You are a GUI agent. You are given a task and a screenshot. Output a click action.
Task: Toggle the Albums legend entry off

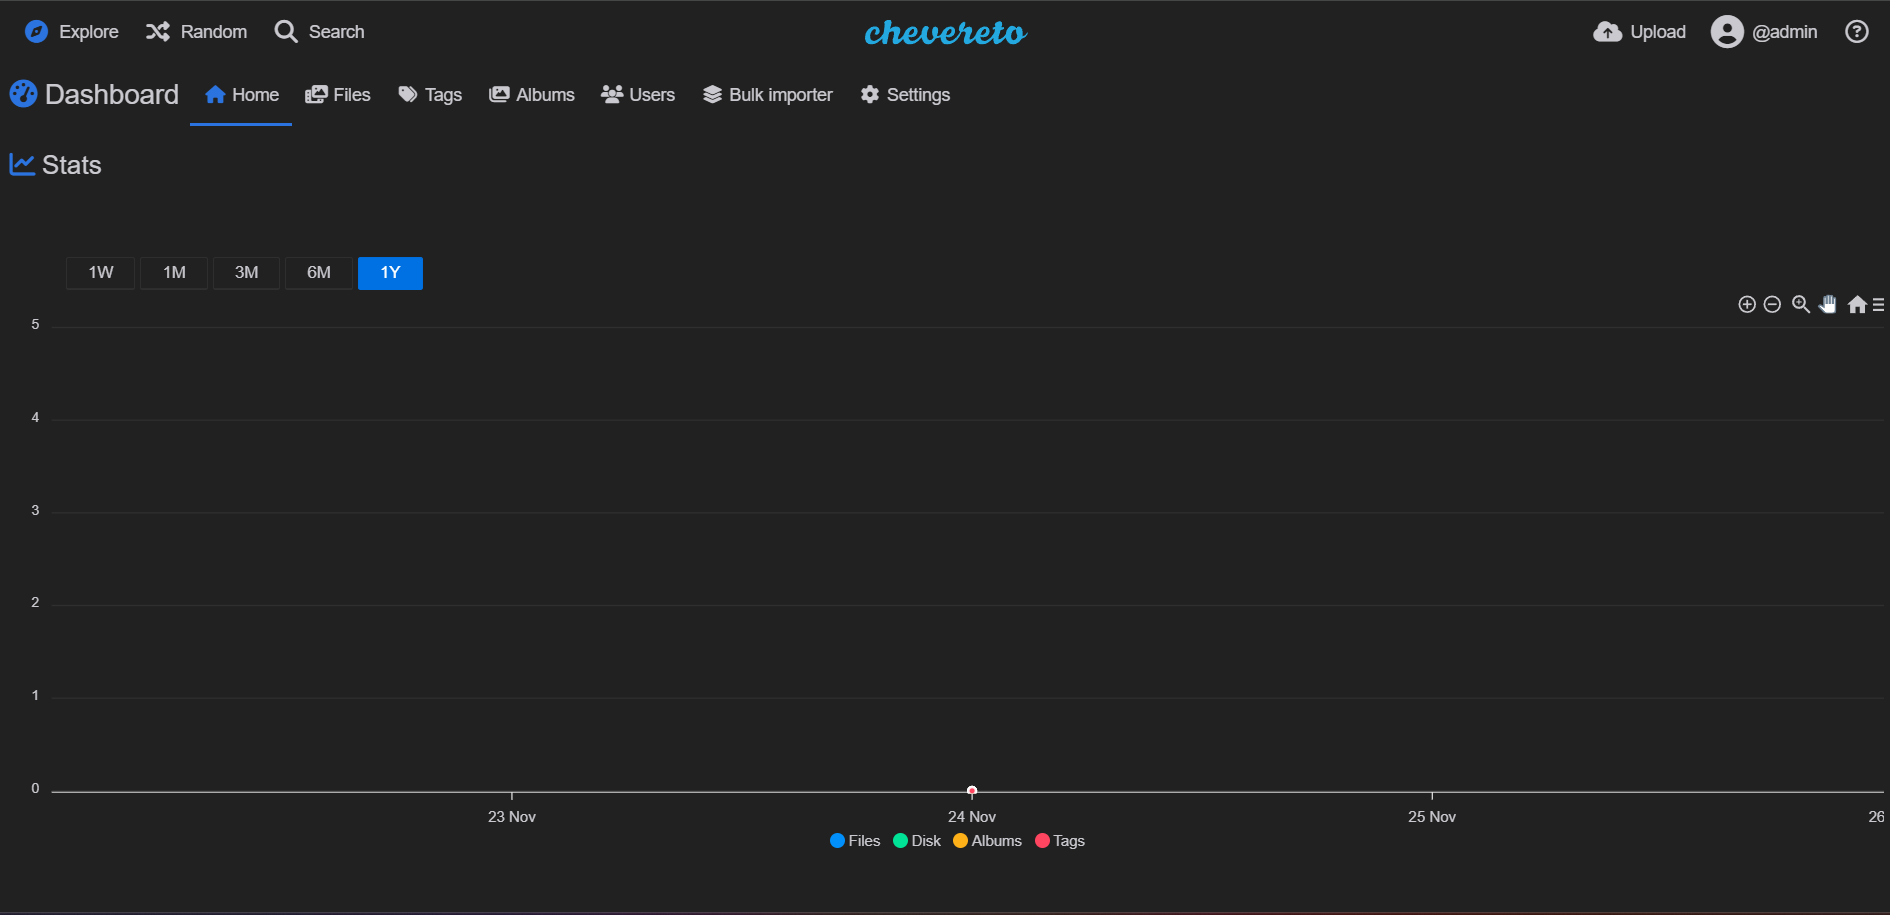point(986,841)
